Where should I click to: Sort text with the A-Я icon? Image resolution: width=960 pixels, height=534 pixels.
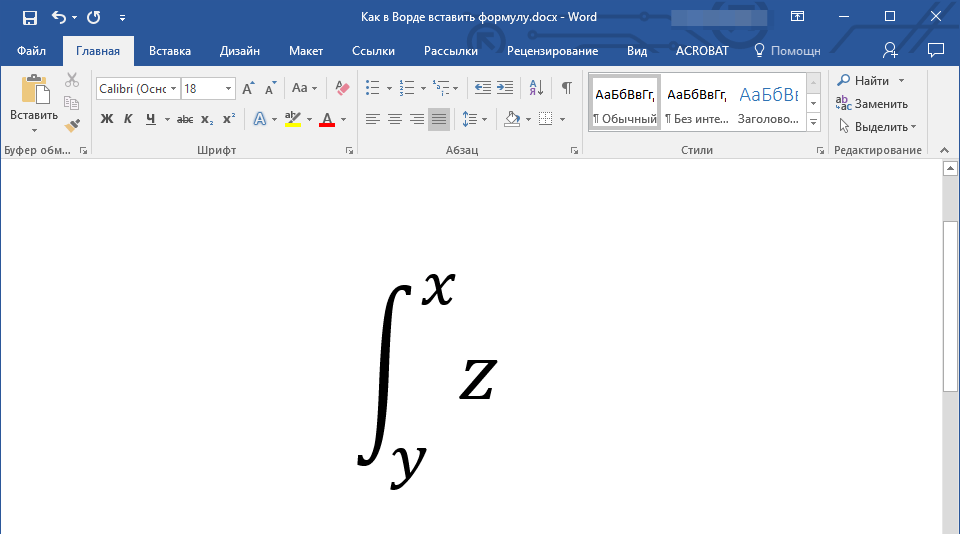click(x=536, y=88)
